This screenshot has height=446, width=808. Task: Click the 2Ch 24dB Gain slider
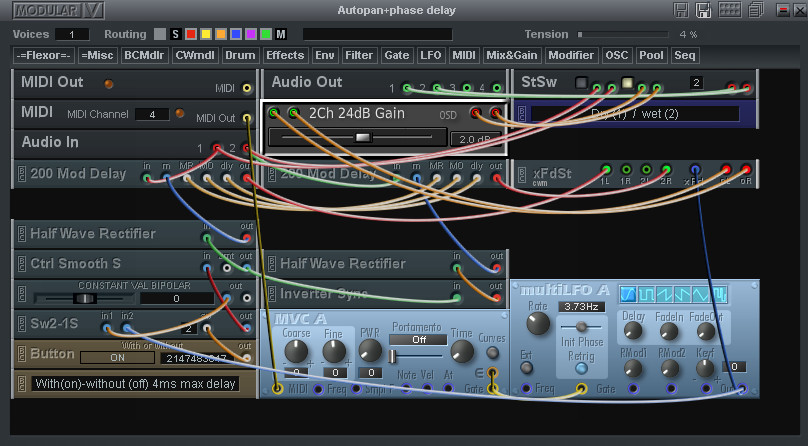362,137
